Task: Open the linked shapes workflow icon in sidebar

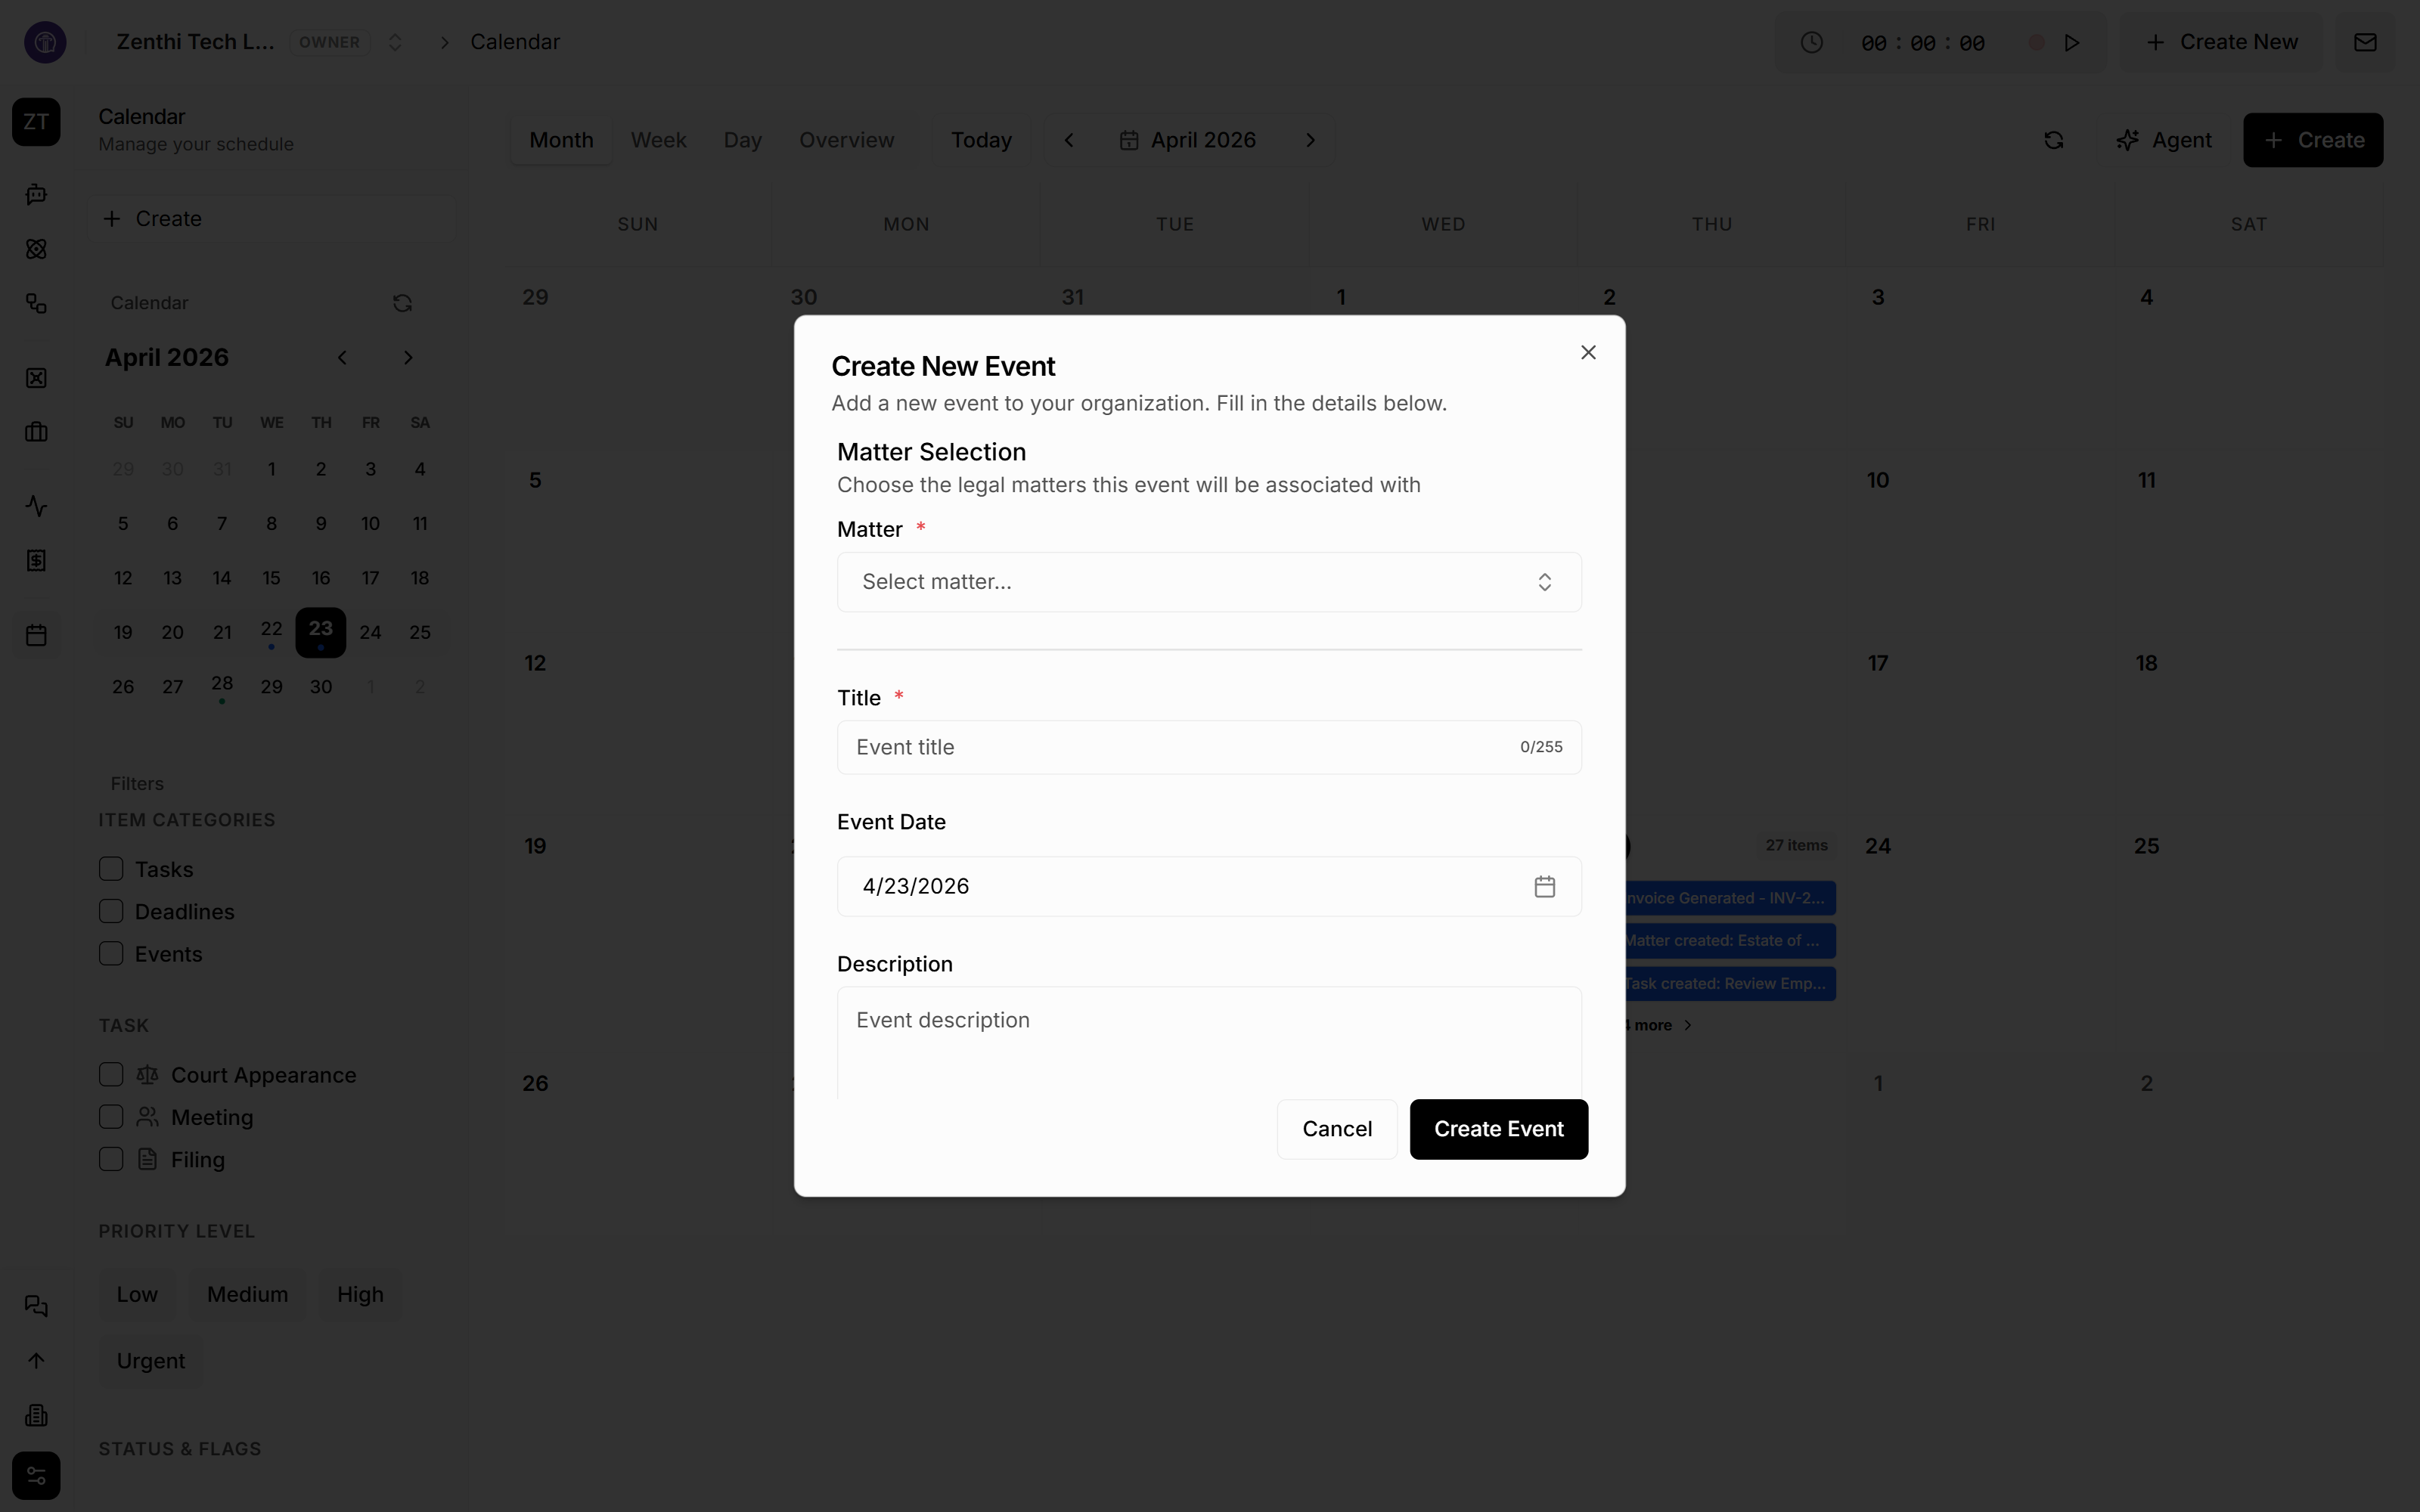Action: pyautogui.click(x=36, y=303)
